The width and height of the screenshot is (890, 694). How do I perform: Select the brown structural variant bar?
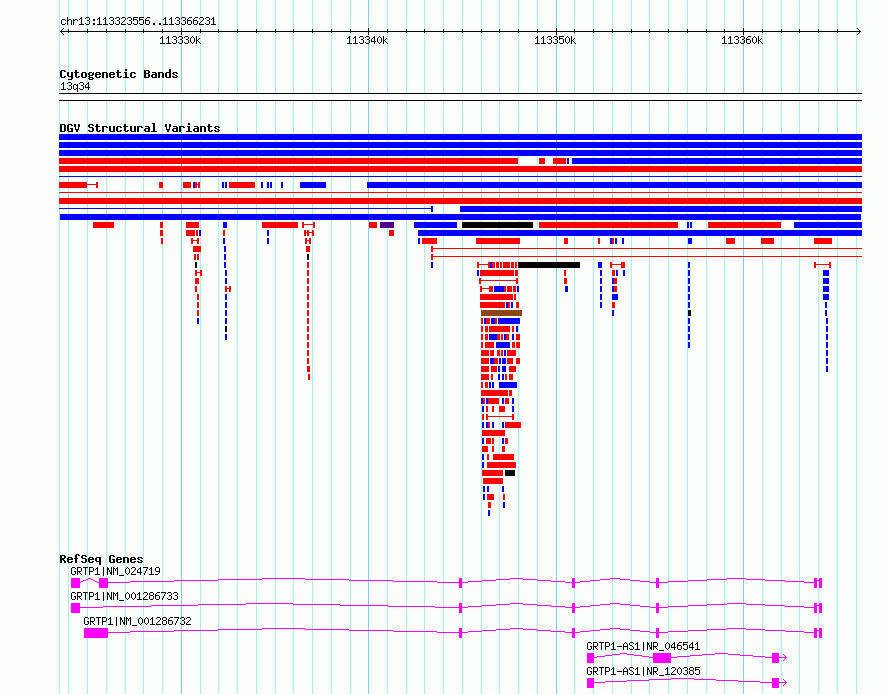pyautogui.click(x=501, y=313)
